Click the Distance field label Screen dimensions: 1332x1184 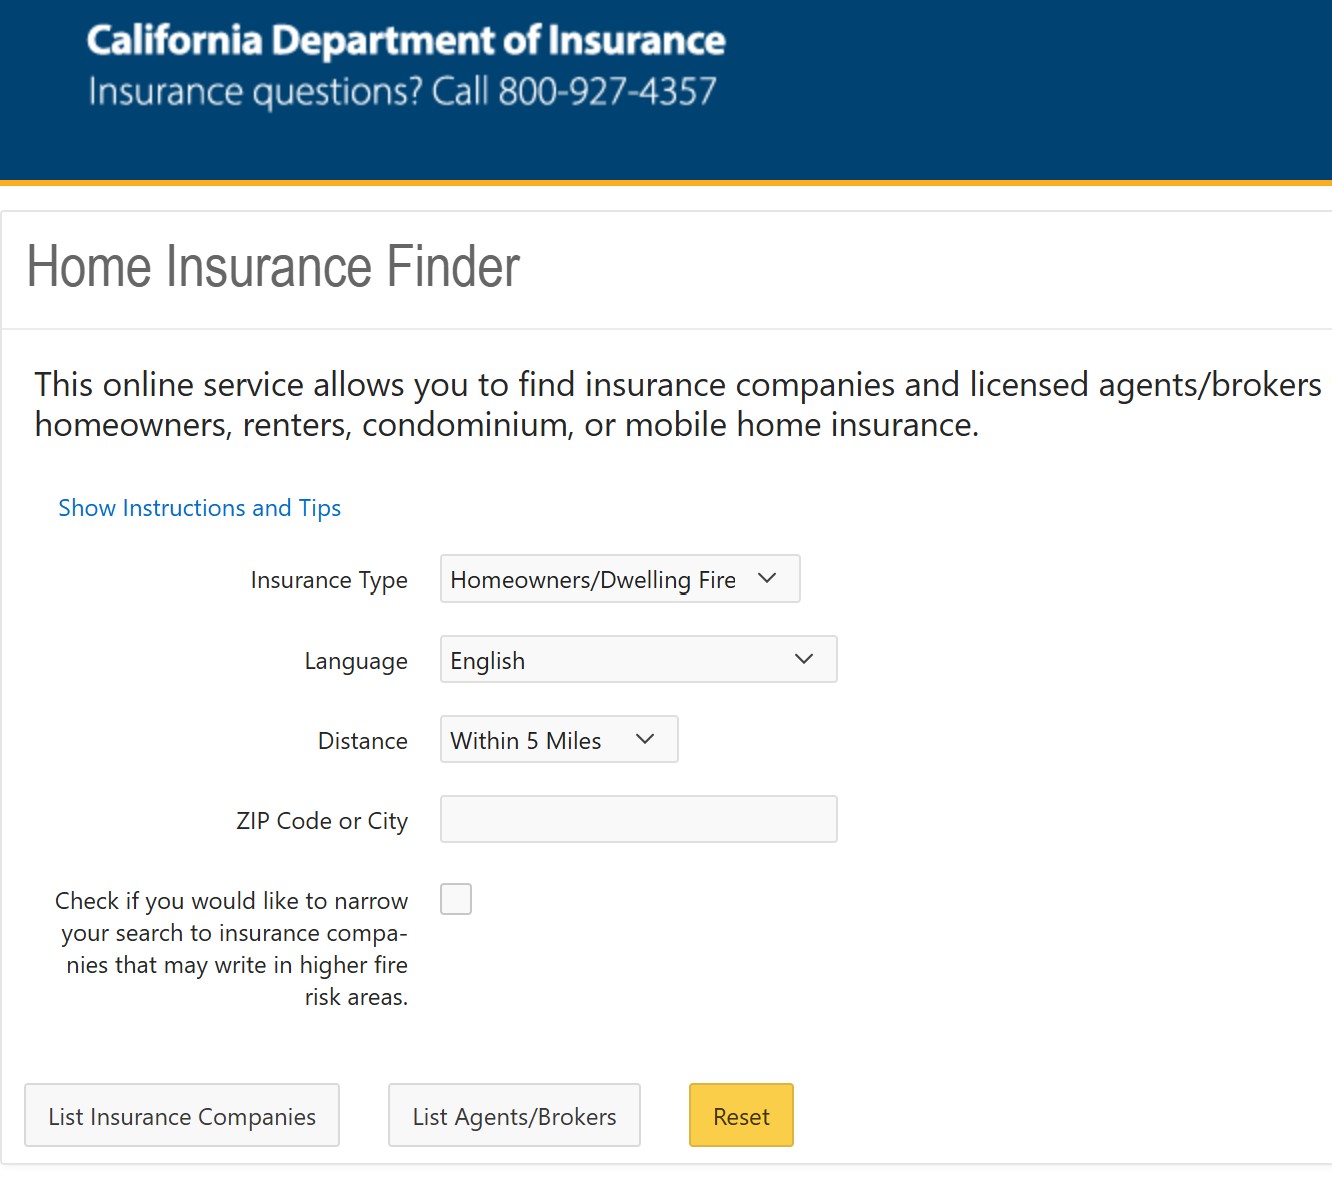(363, 741)
